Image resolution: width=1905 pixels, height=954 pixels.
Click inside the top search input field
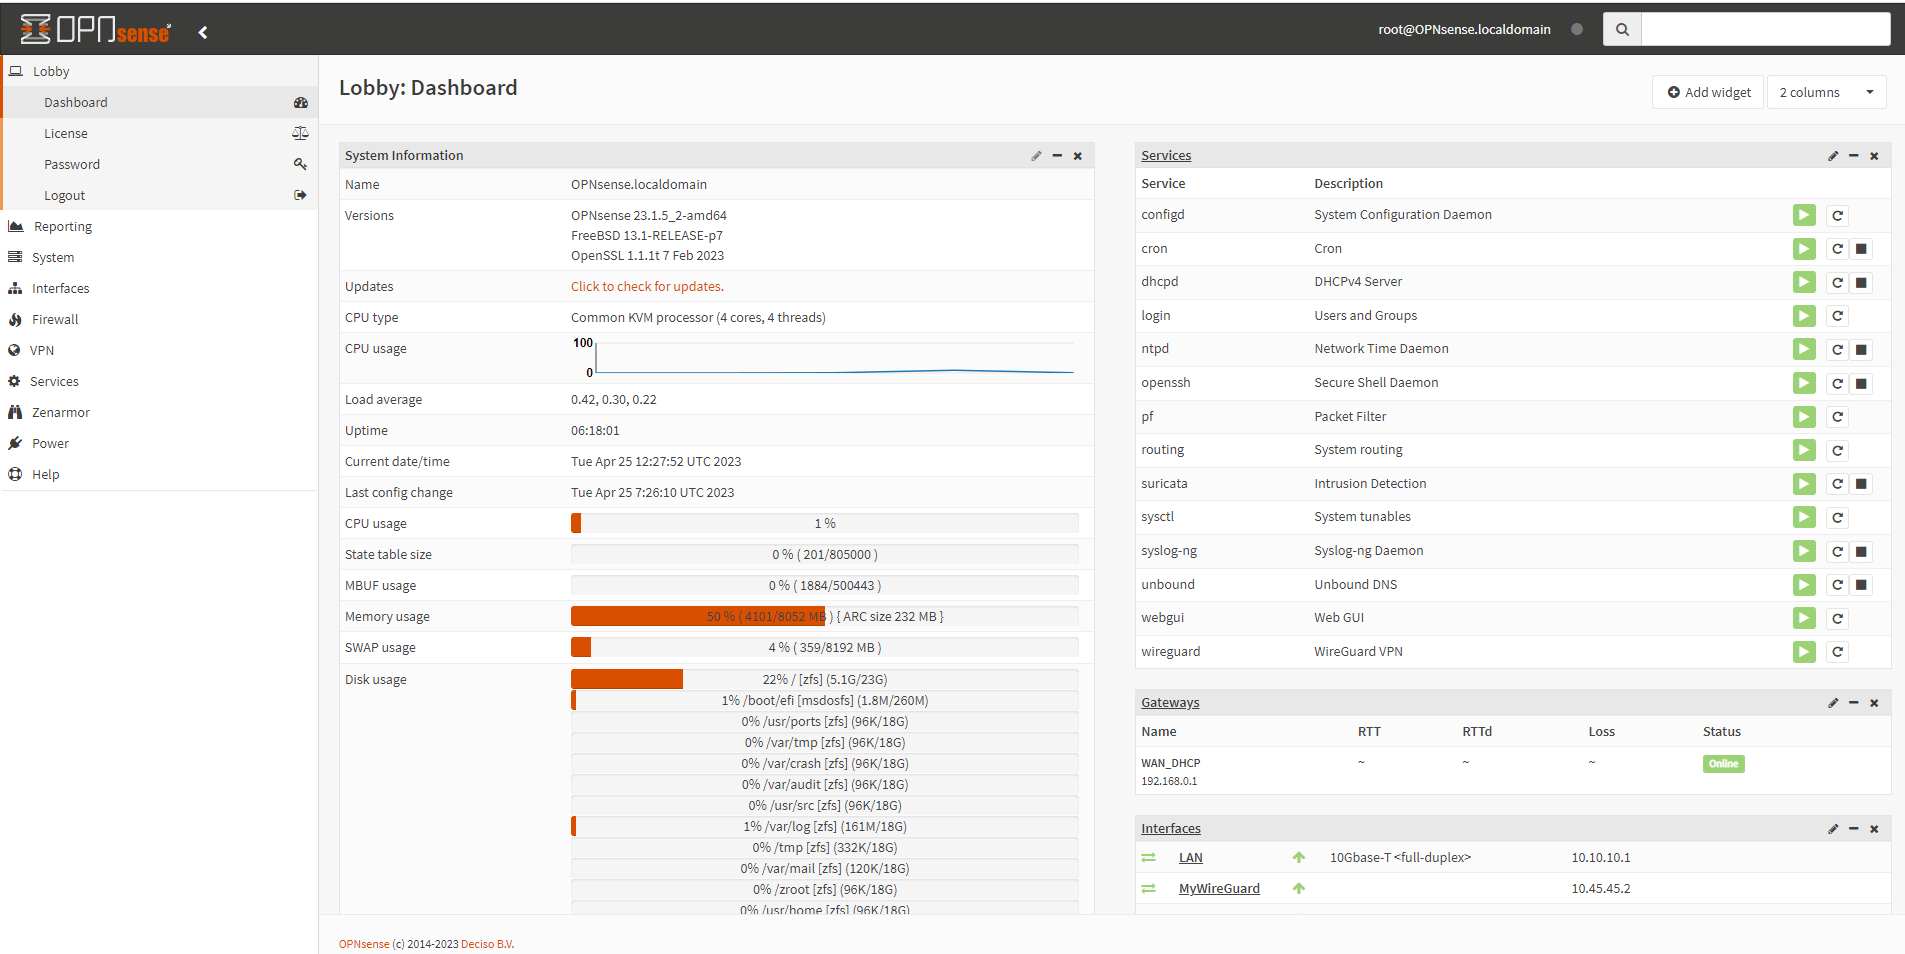click(x=1765, y=29)
